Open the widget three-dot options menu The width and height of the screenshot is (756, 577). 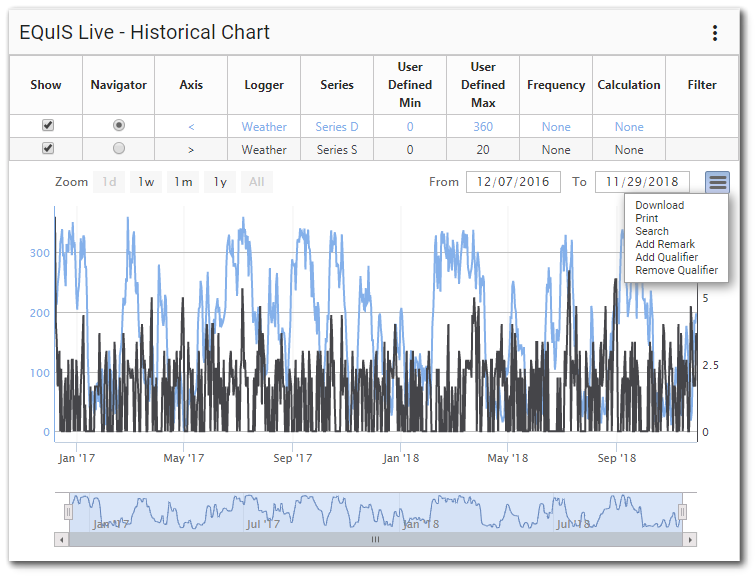pyautogui.click(x=715, y=33)
